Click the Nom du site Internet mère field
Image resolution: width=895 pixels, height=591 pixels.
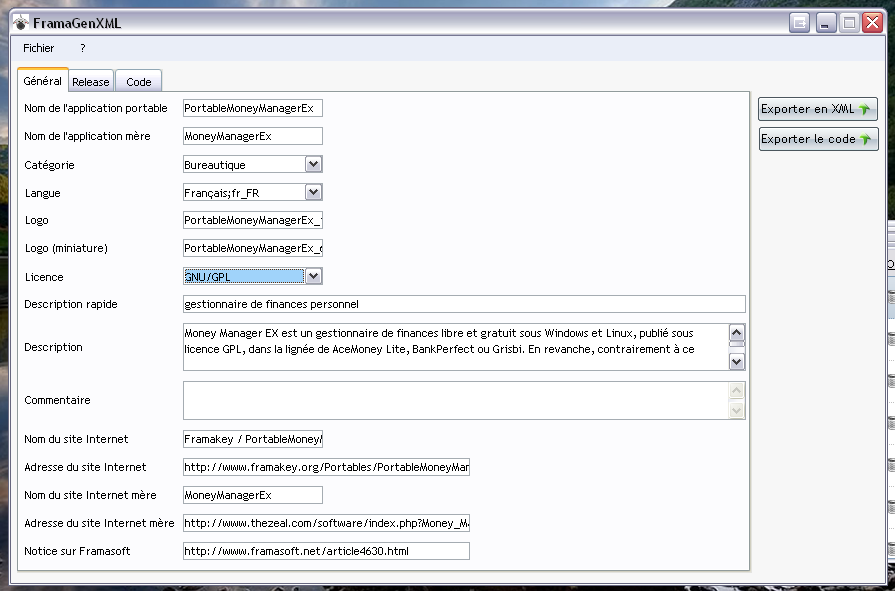(253, 494)
